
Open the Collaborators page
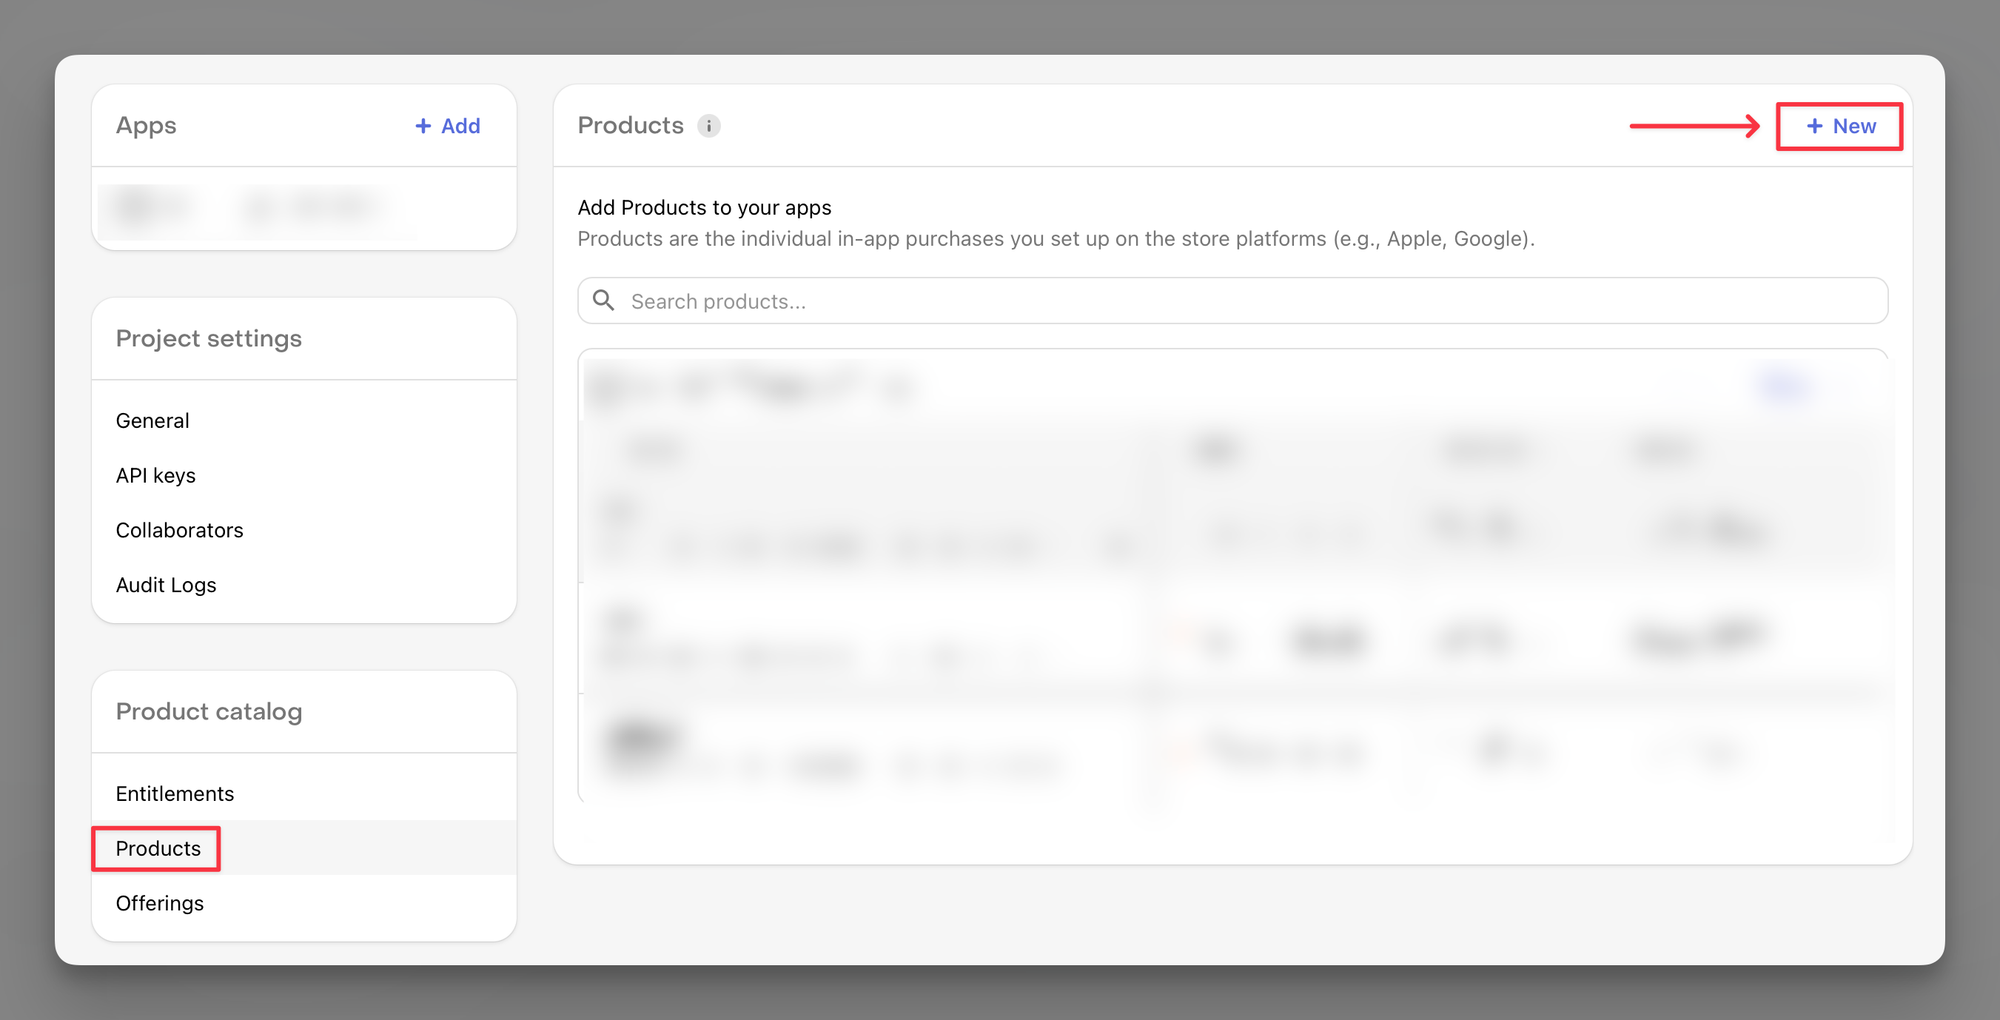pos(180,530)
